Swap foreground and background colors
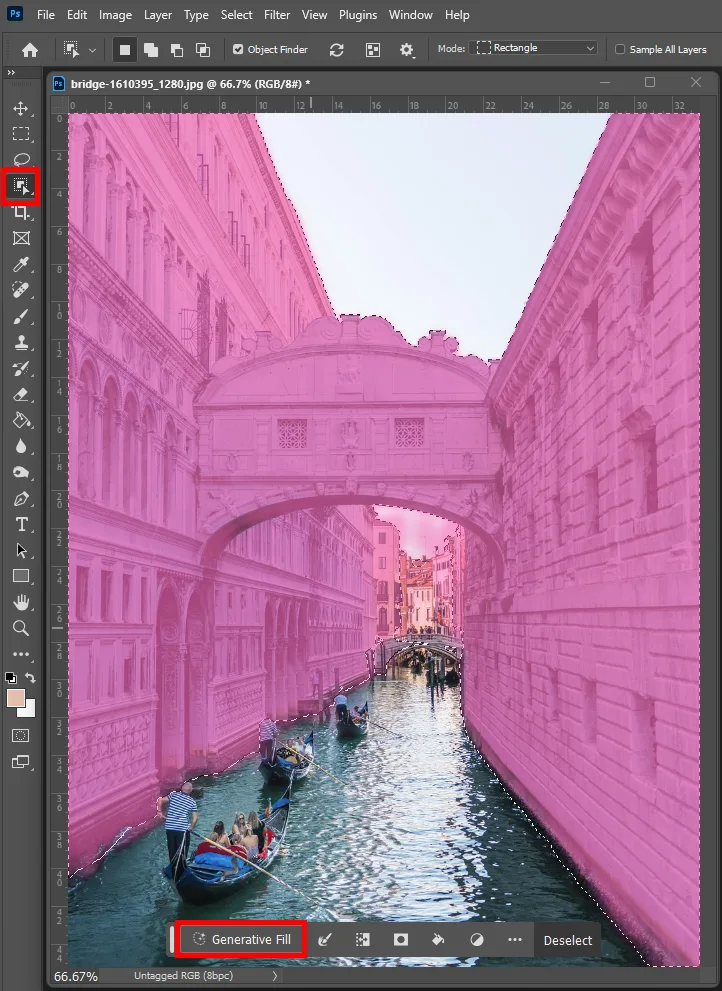This screenshot has height=991, width=722. tap(30, 678)
